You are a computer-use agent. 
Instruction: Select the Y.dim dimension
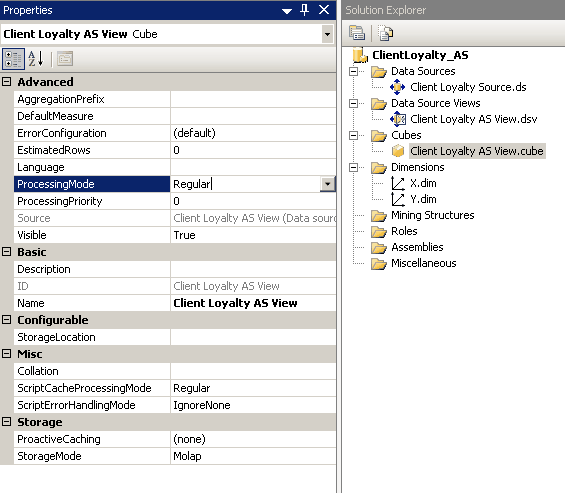click(423, 199)
